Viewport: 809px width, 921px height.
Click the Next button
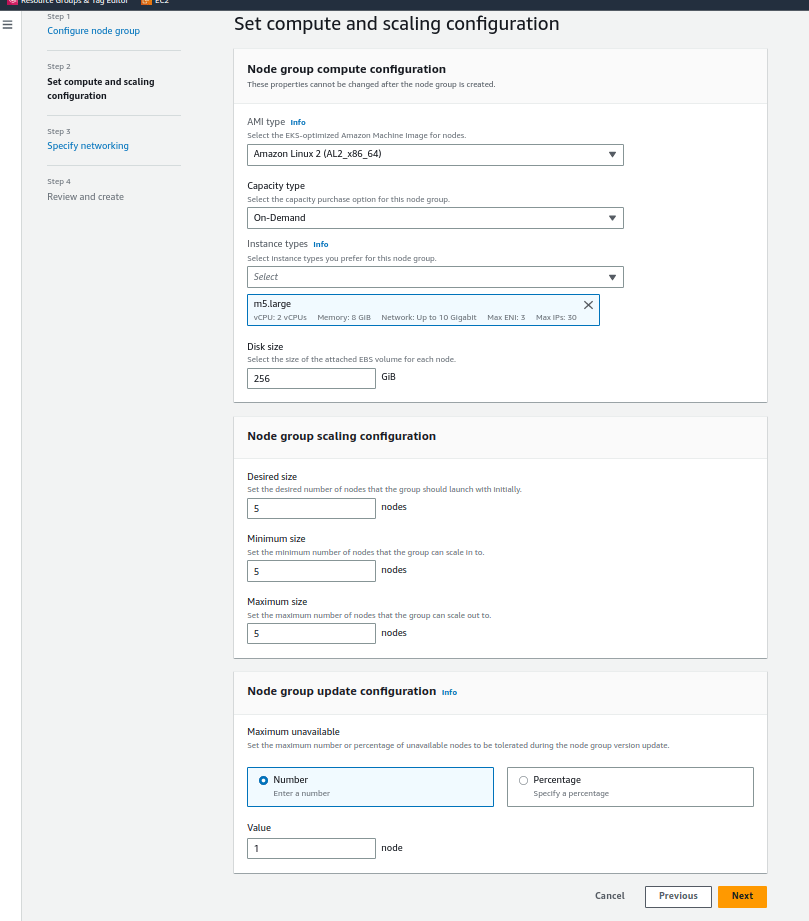tap(742, 896)
